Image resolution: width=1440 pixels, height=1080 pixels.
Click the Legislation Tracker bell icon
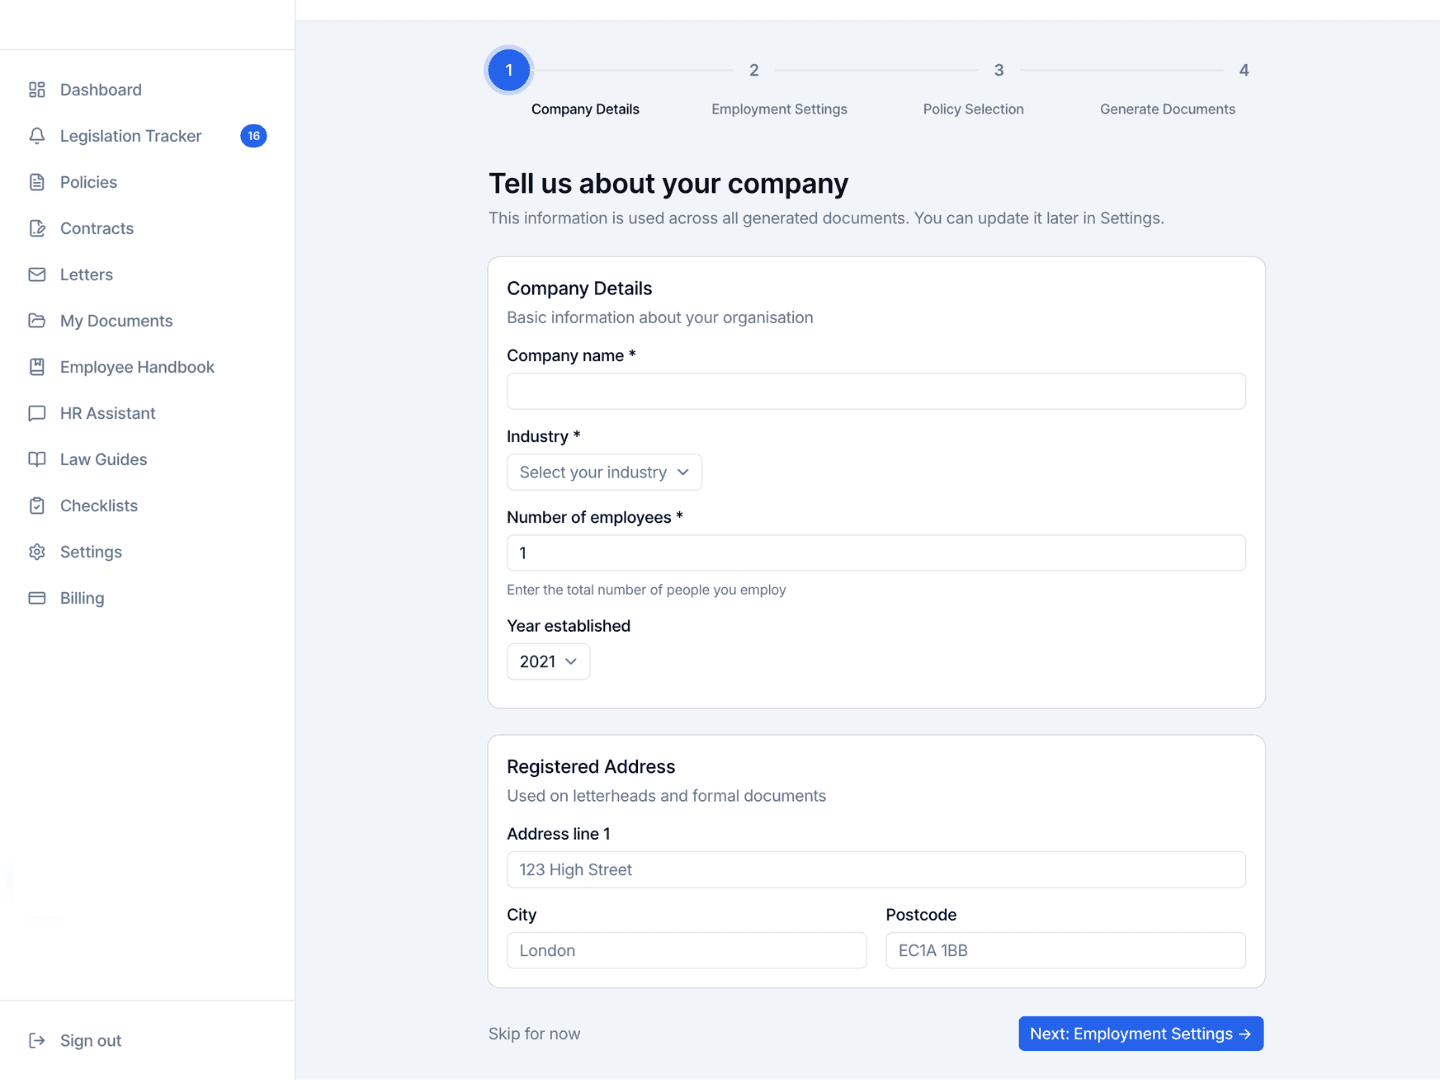click(37, 136)
